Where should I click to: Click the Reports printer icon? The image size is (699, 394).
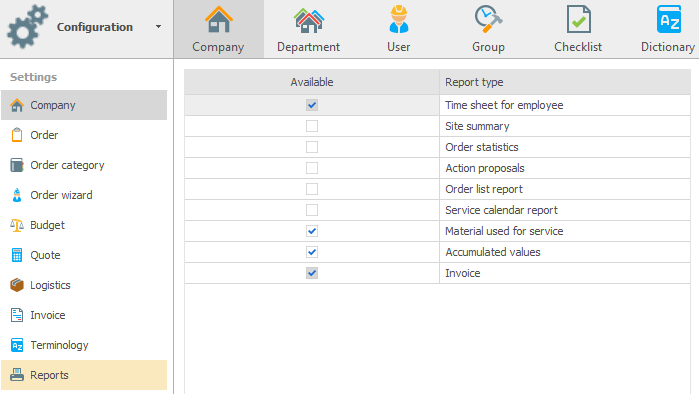[x=17, y=375]
